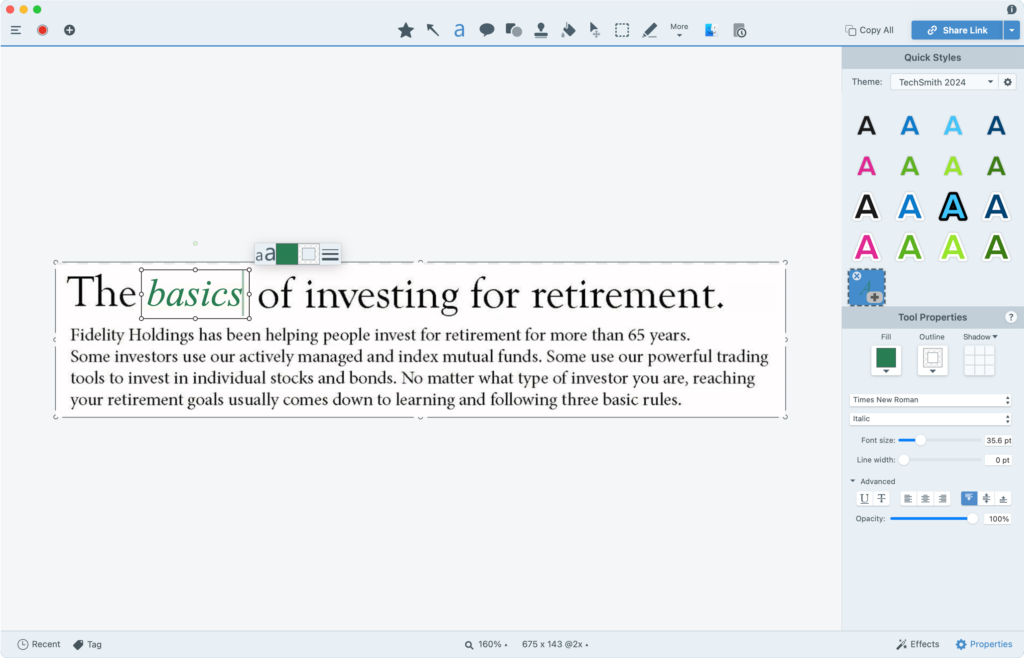Click the Shadow direction grid
Viewport: 1024px width, 658px height.
click(979, 360)
